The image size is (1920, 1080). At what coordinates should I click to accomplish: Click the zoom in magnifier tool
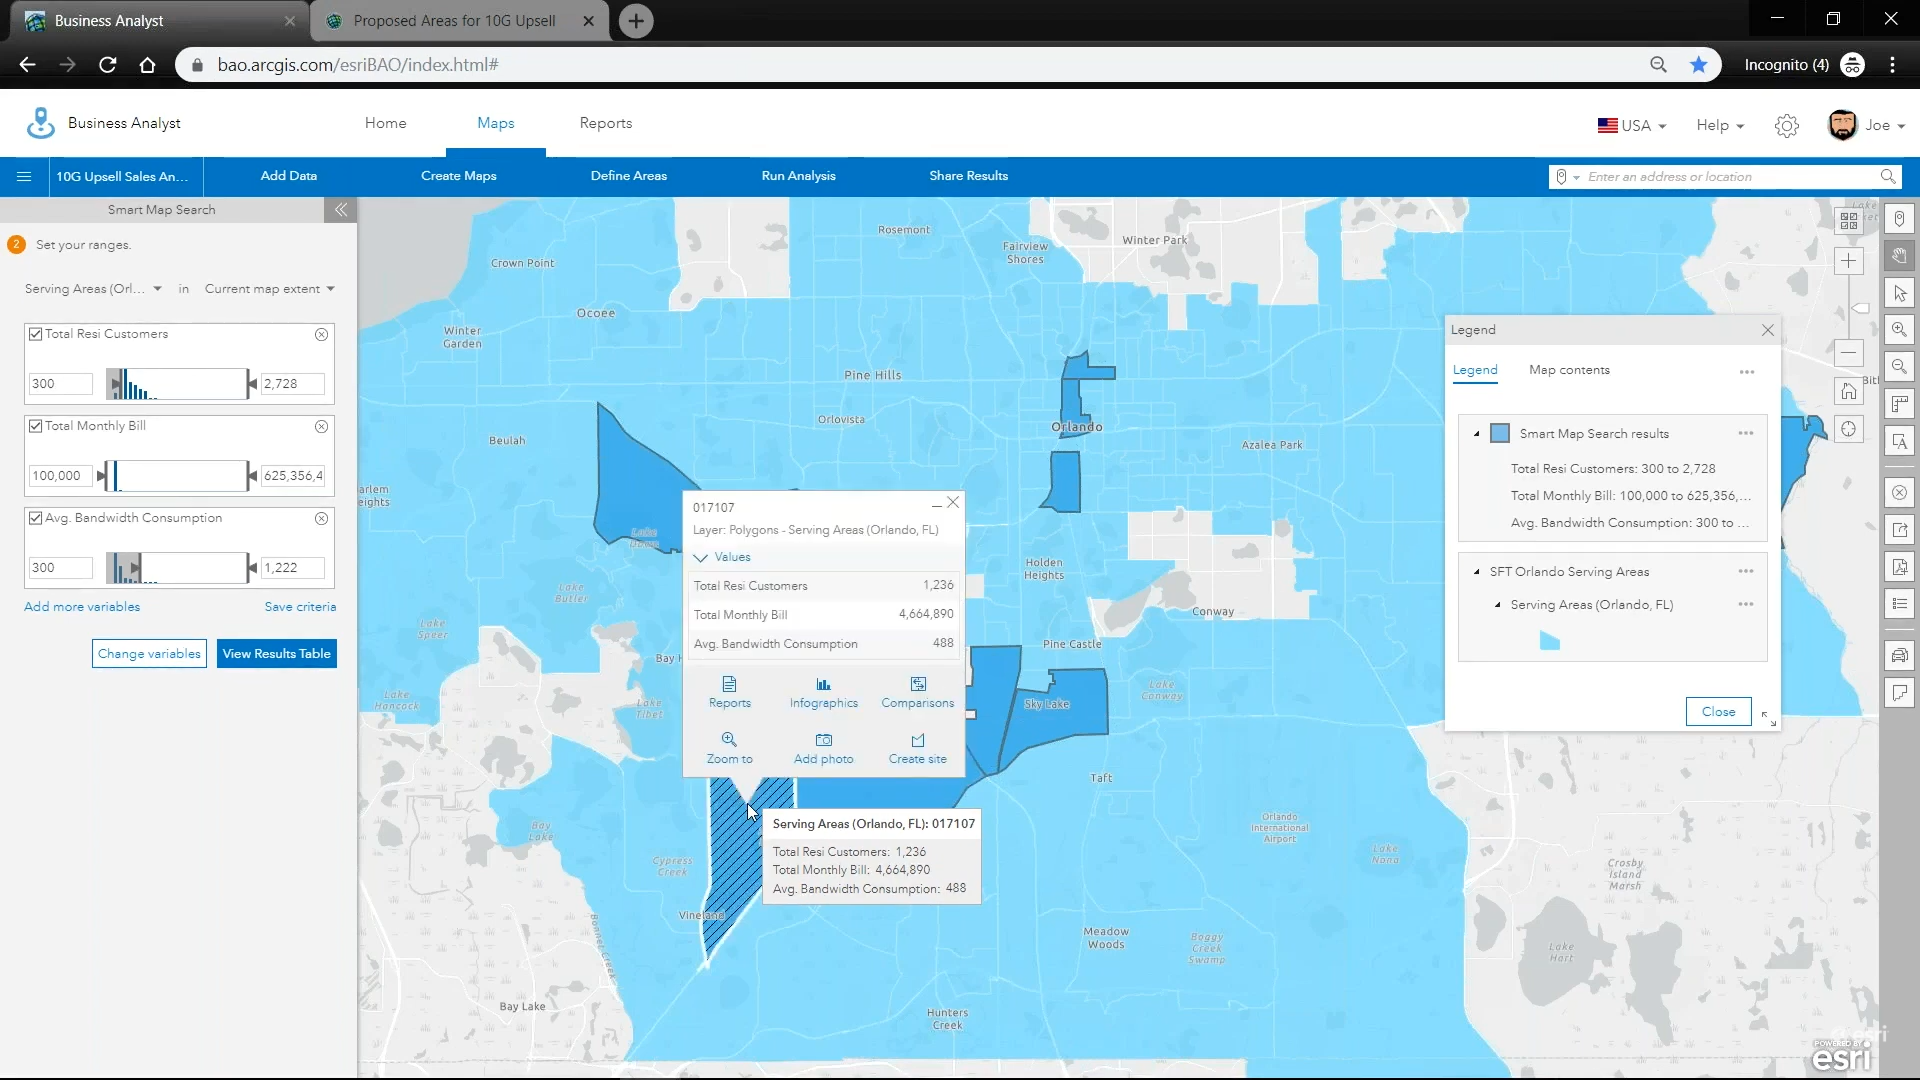pyautogui.click(x=1899, y=329)
